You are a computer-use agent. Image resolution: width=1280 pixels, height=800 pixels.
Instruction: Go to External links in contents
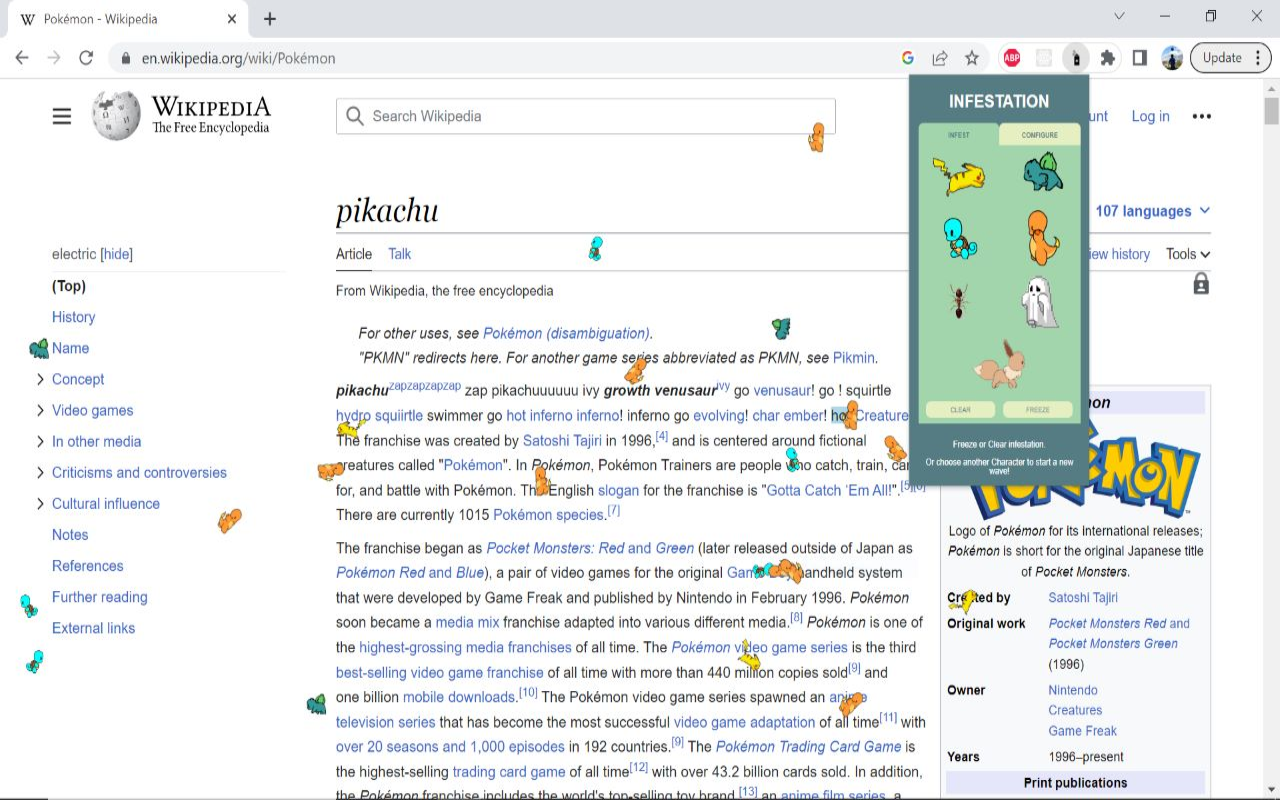click(x=93, y=628)
